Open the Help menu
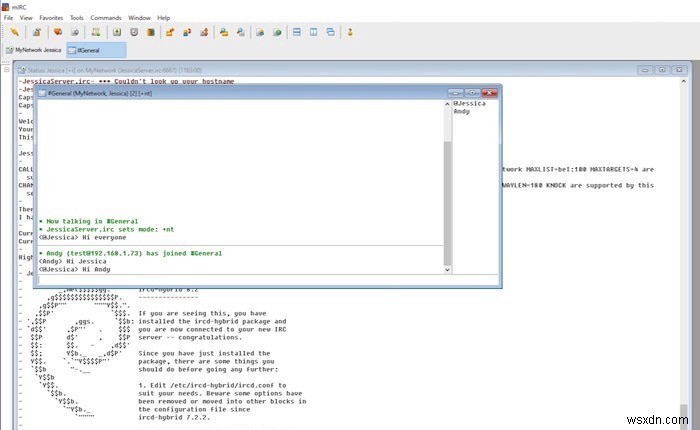This screenshot has width=700, height=430. pyautogui.click(x=164, y=17)
